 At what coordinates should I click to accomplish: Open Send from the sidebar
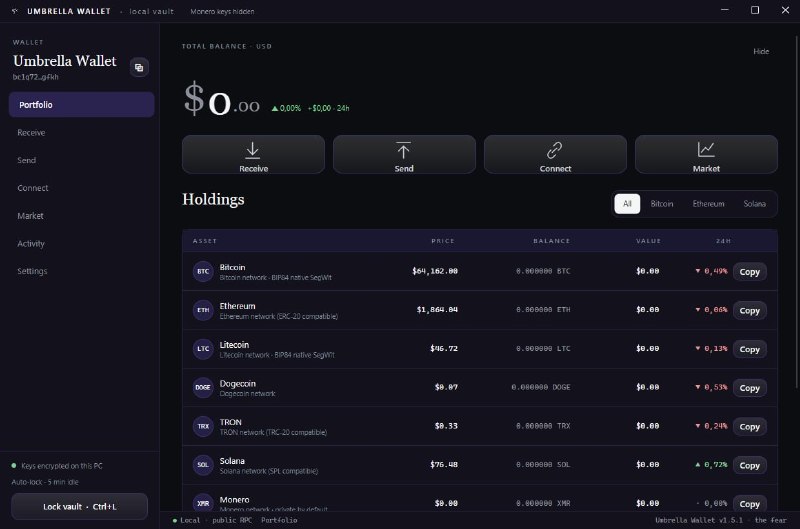[27, 160]
